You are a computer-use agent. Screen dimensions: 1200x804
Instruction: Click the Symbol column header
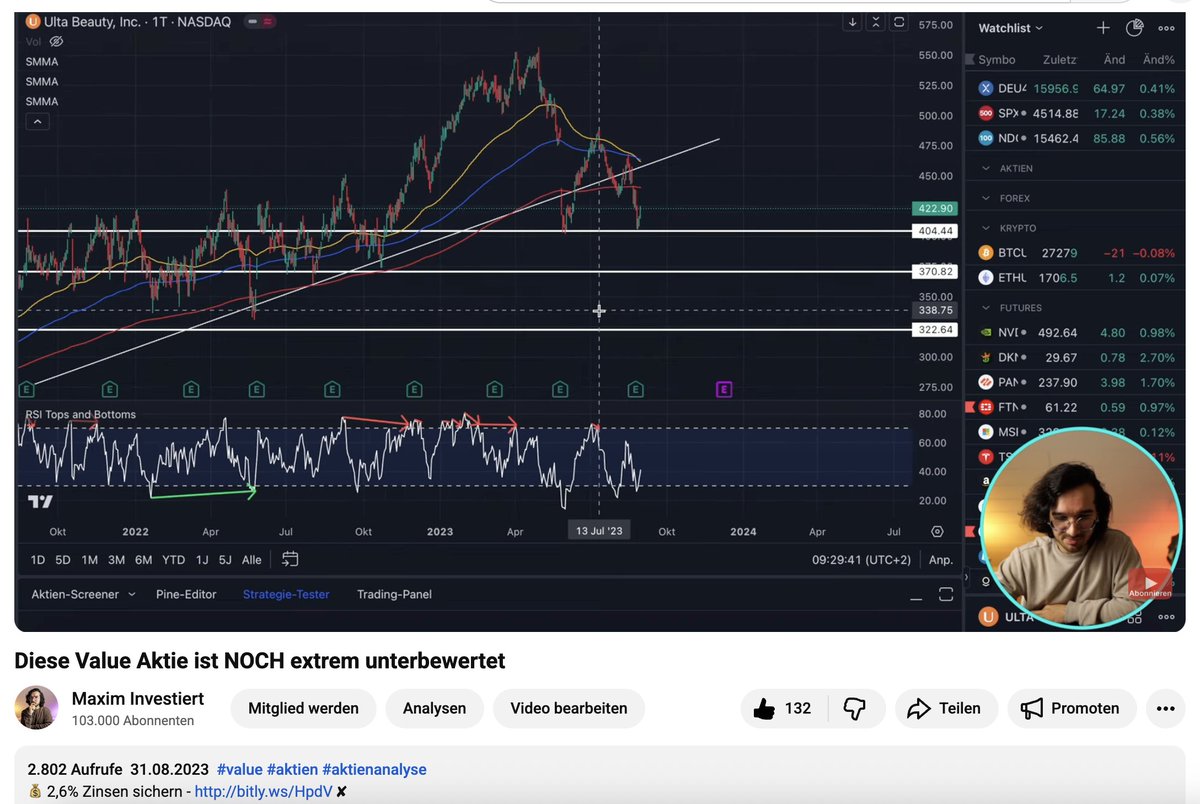click(x=996, y=59)
